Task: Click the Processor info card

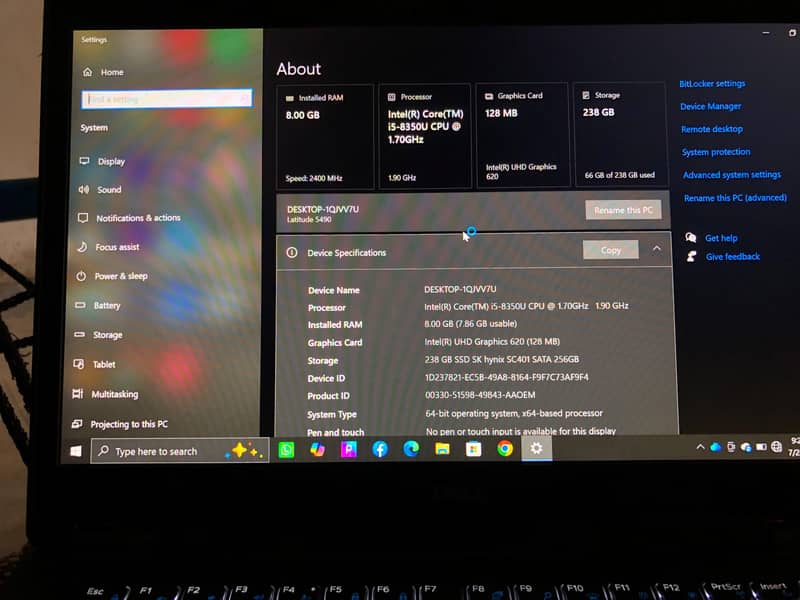Action: (424, 136)
